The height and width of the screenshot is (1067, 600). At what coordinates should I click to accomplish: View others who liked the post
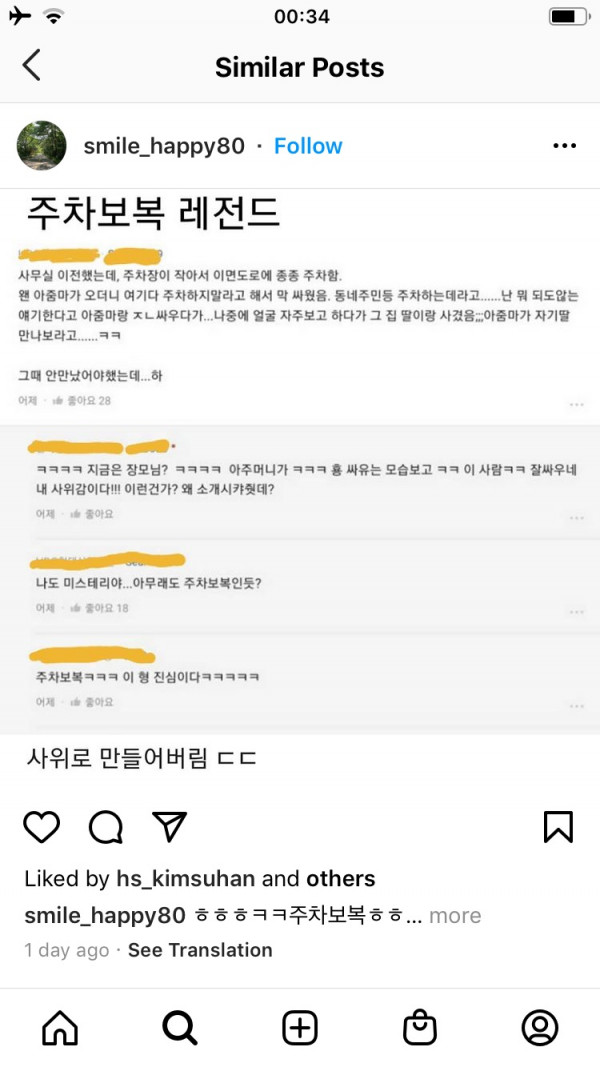[x=340, y=879]
